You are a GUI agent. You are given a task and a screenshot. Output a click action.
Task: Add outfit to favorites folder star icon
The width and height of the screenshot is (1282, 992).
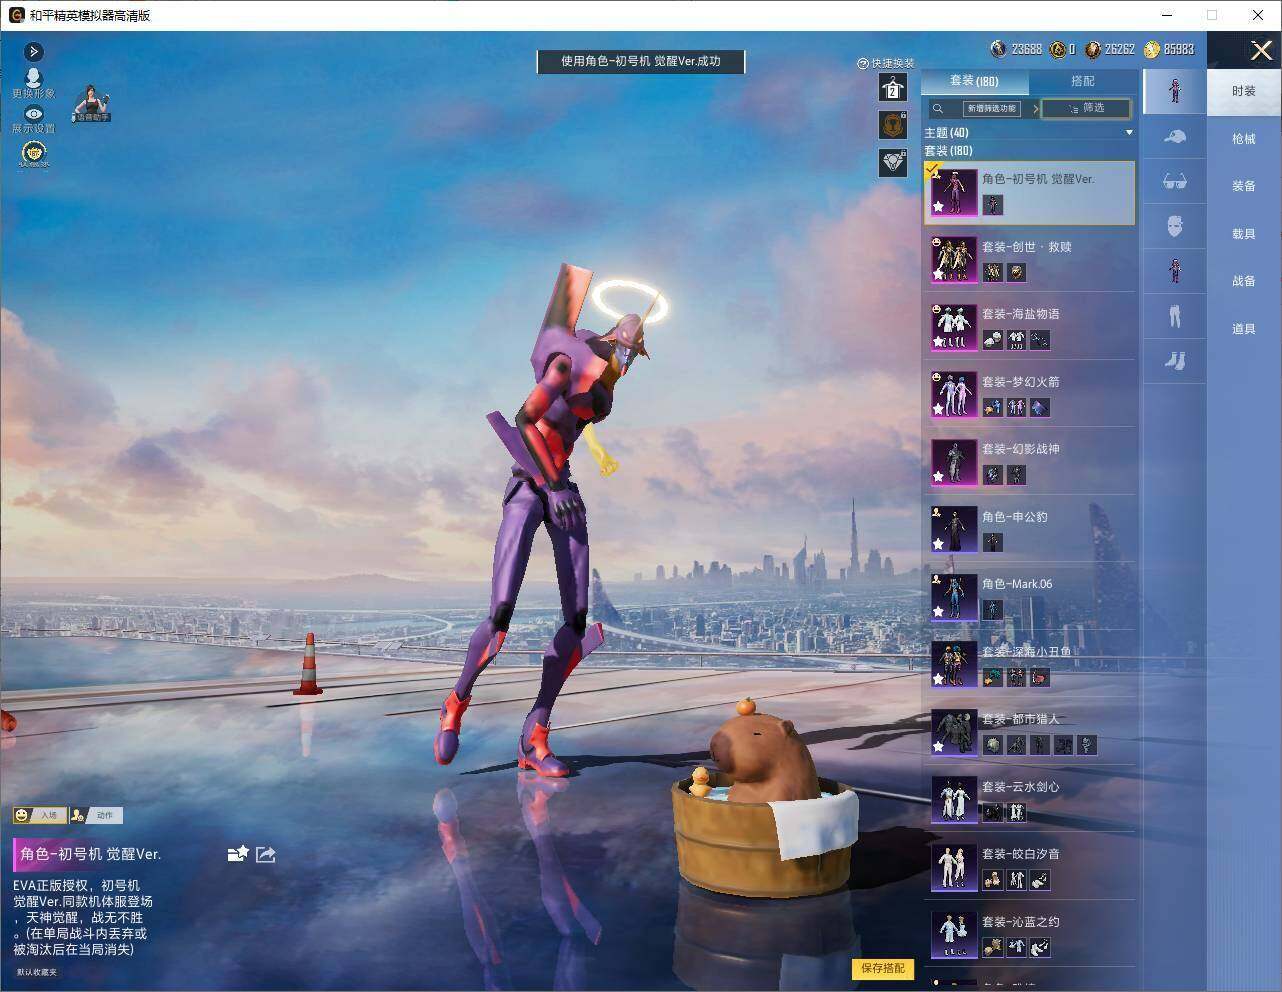pos(237,854)
